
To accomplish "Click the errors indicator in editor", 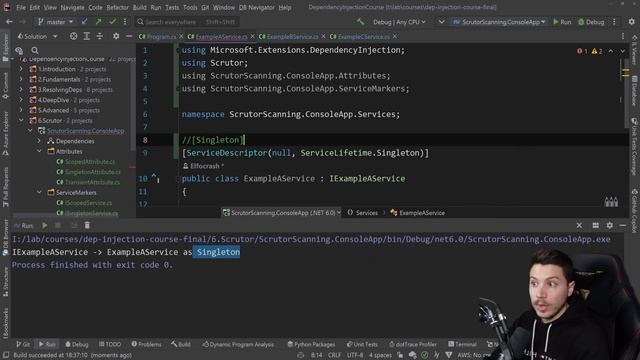I will (x=582, y=51).
